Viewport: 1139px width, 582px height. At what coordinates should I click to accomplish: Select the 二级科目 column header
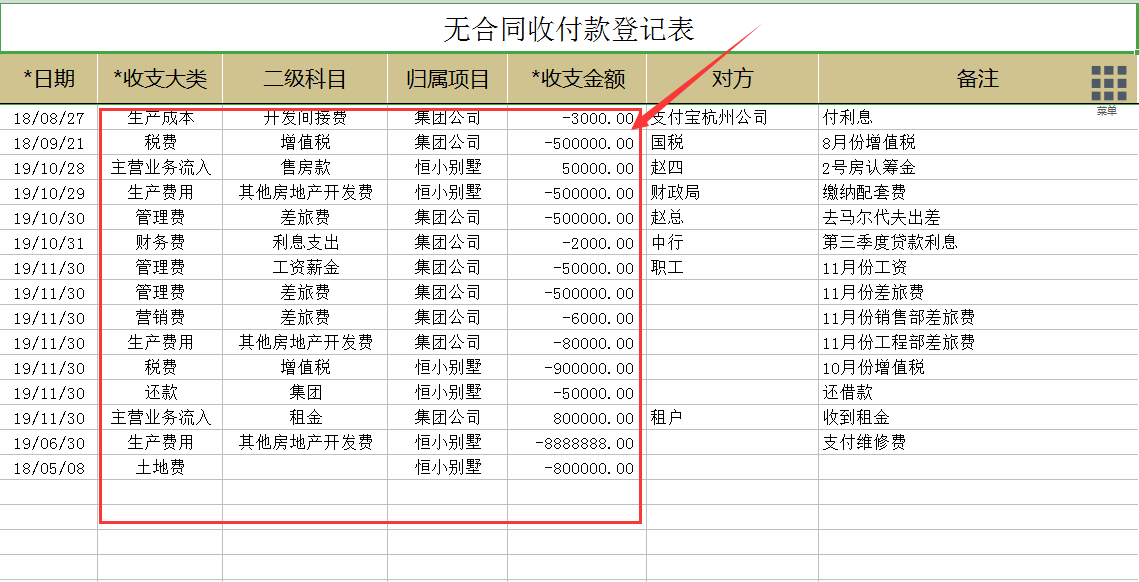click(305, 79)
